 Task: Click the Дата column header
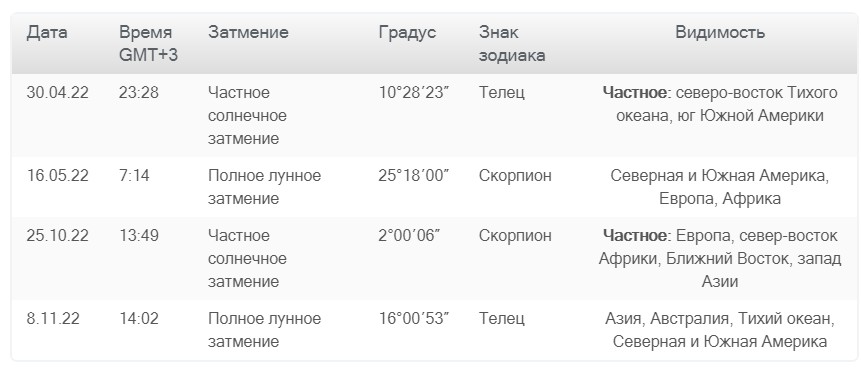(x=47, y=32)
